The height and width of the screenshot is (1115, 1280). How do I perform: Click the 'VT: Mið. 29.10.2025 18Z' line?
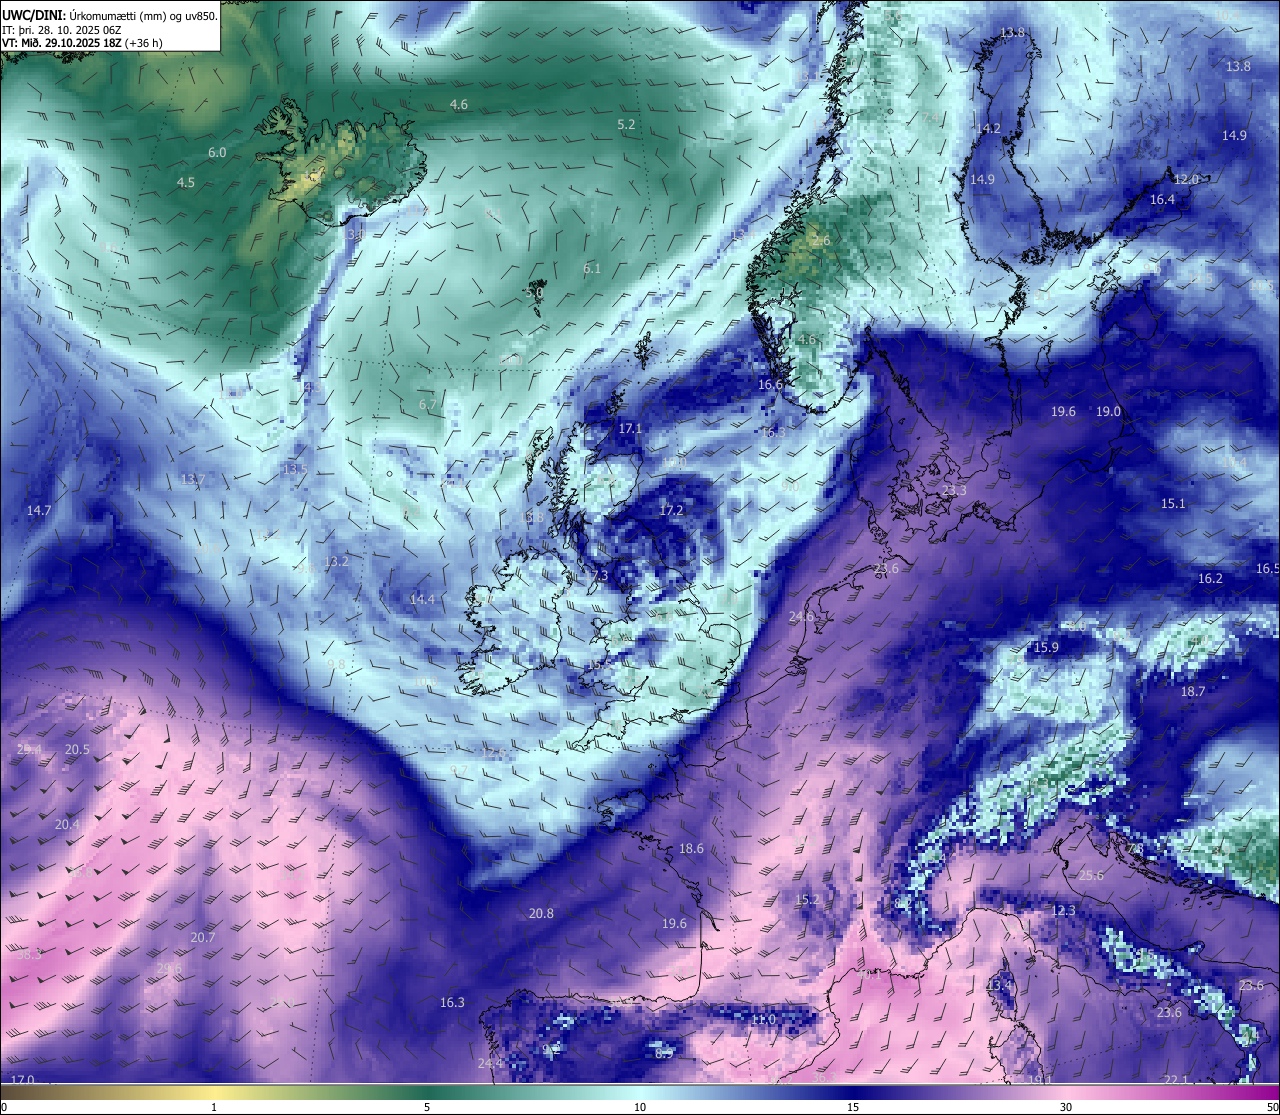[x=82, y=43]
